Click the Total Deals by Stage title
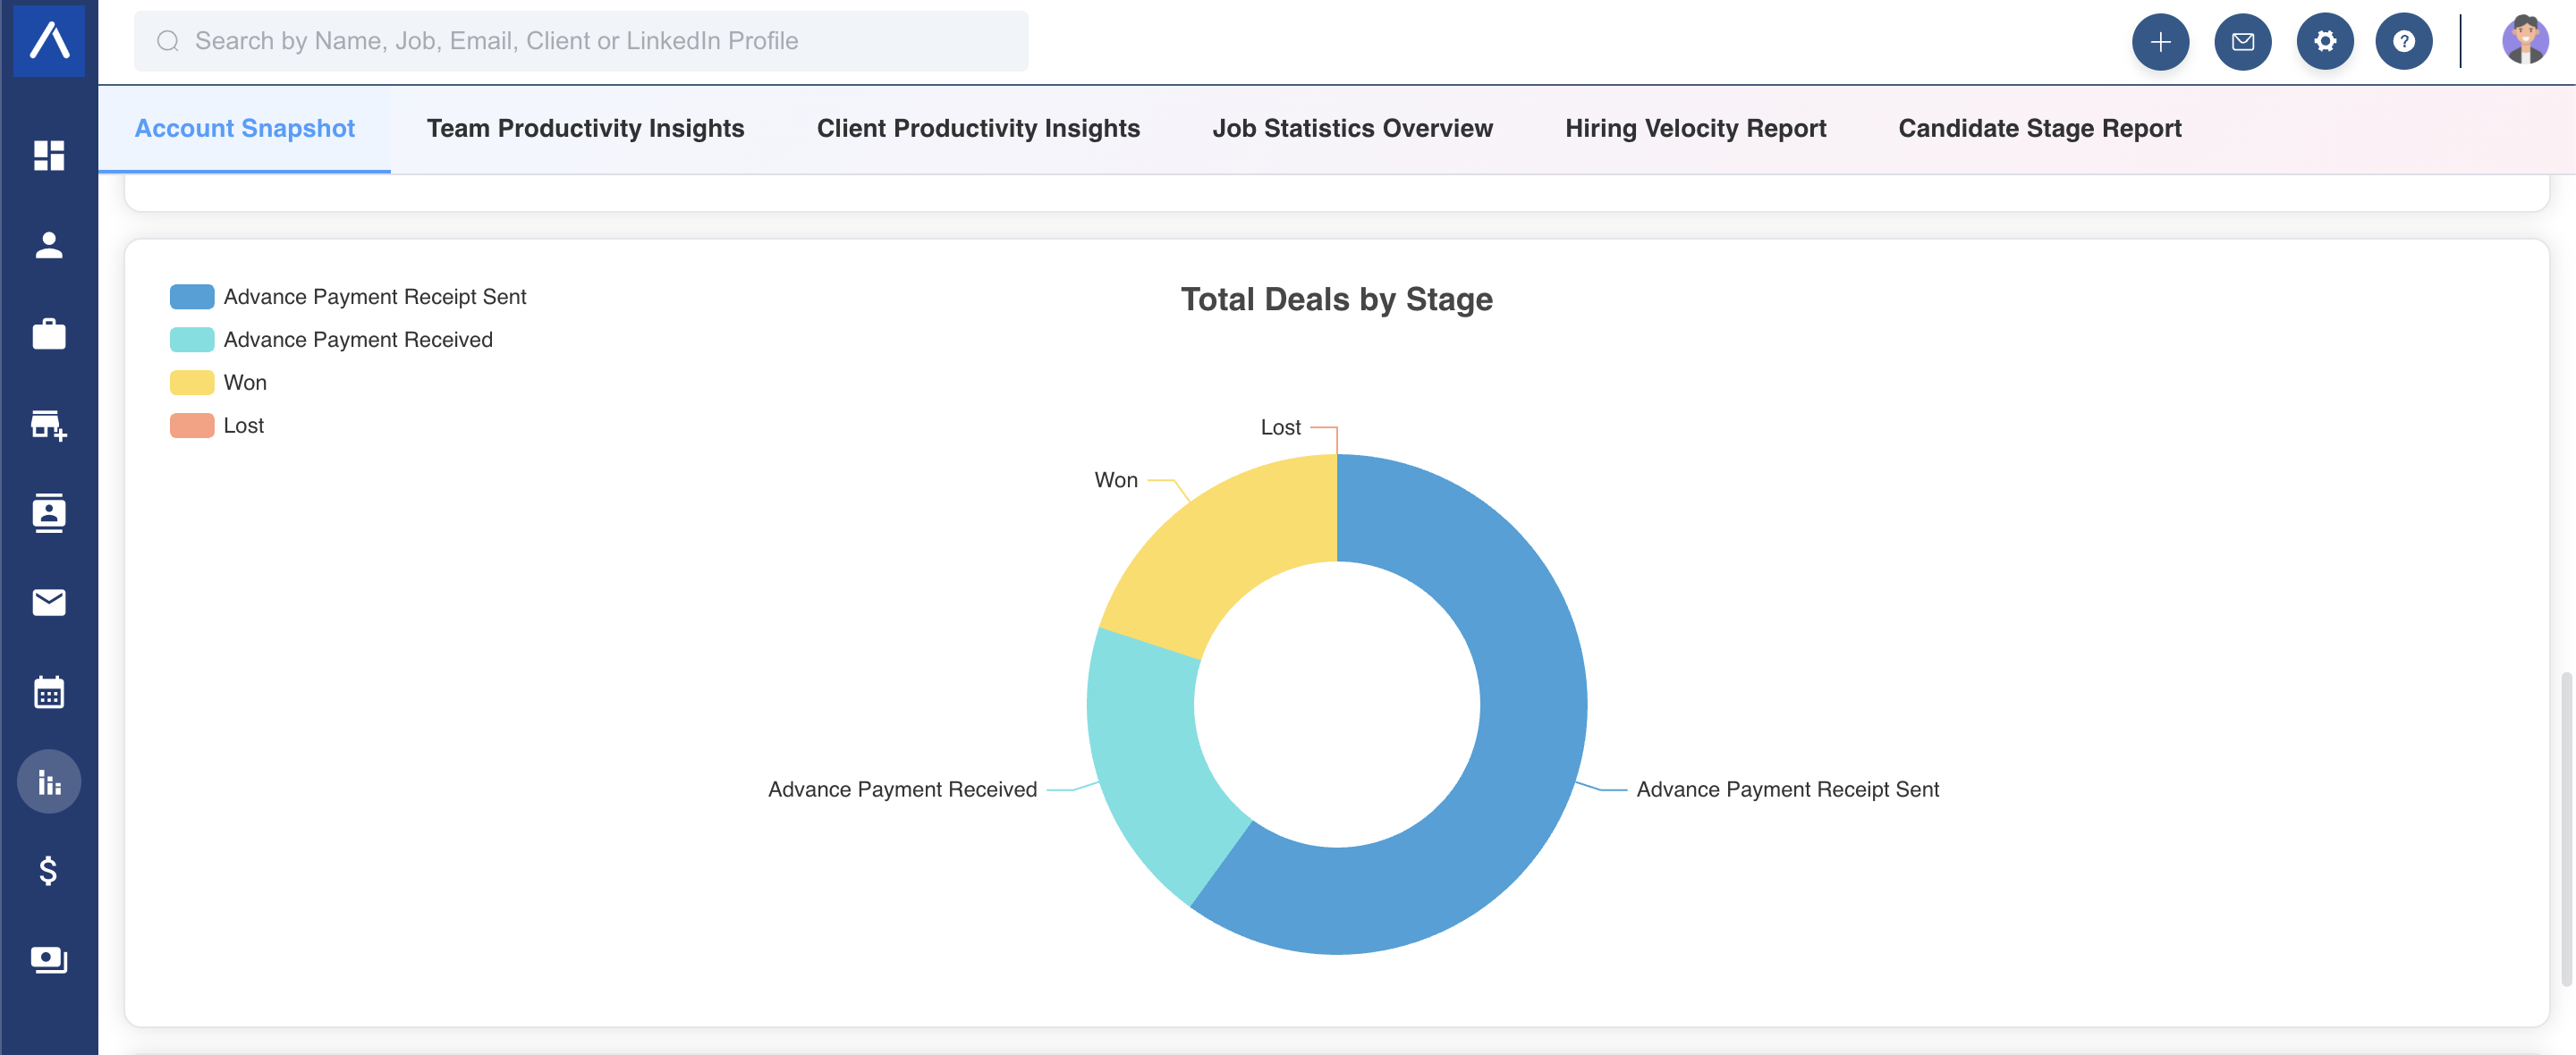The image size is (2576, 1055). pos(1336,299)
